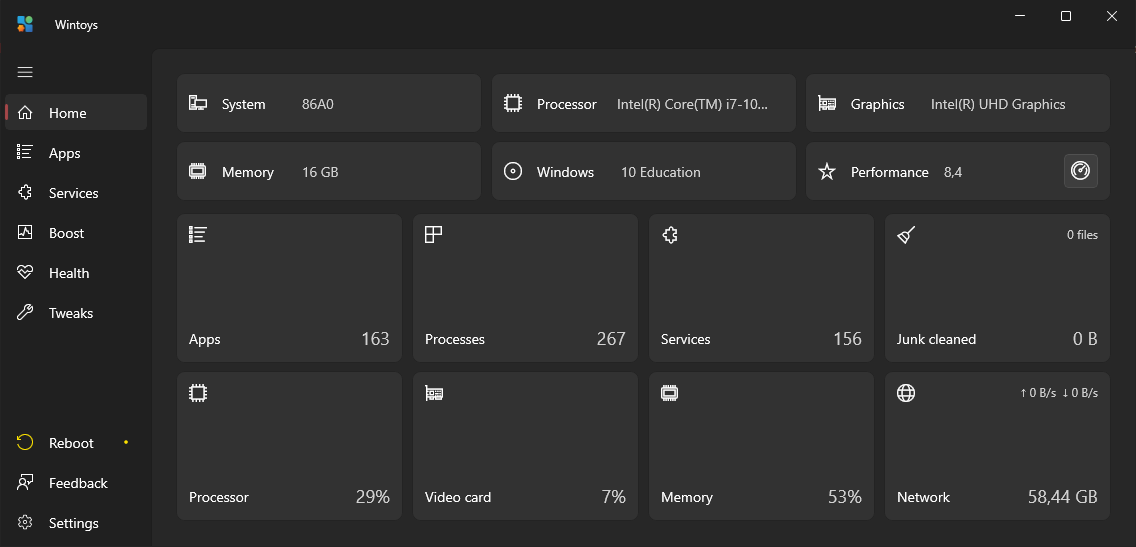Click the Intel(R) Core(TM) i7-10... text
Viewport: 1136px width, 547px height.
pos(692,104)
